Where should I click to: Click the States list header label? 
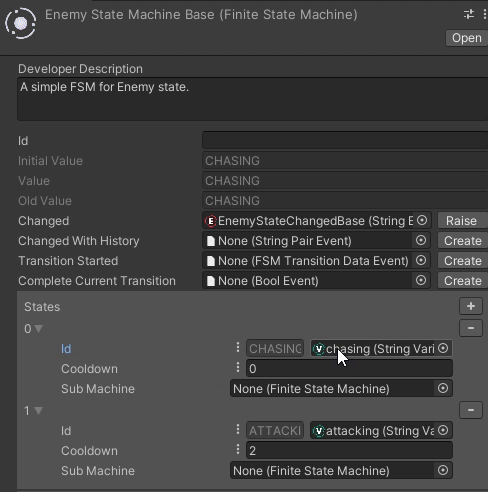(x=42, y=307)
